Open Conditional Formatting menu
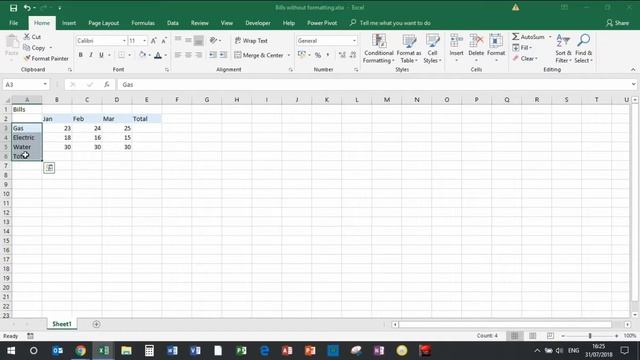 coord(378,49)
